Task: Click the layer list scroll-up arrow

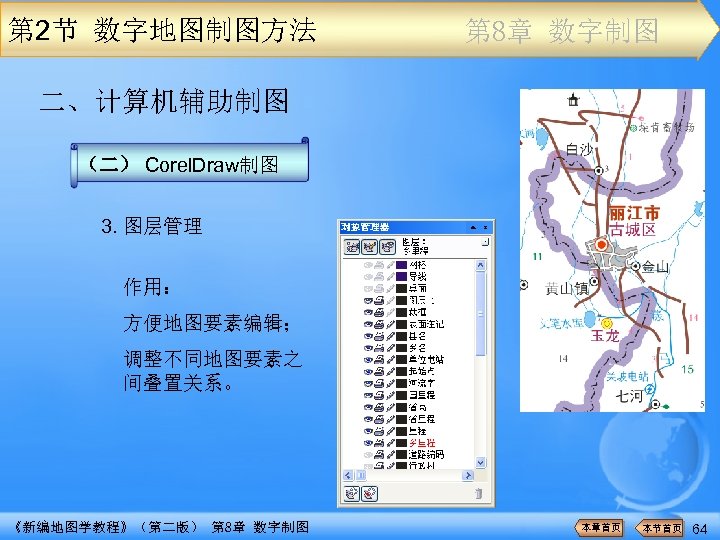Action: (x=480, y=265)
